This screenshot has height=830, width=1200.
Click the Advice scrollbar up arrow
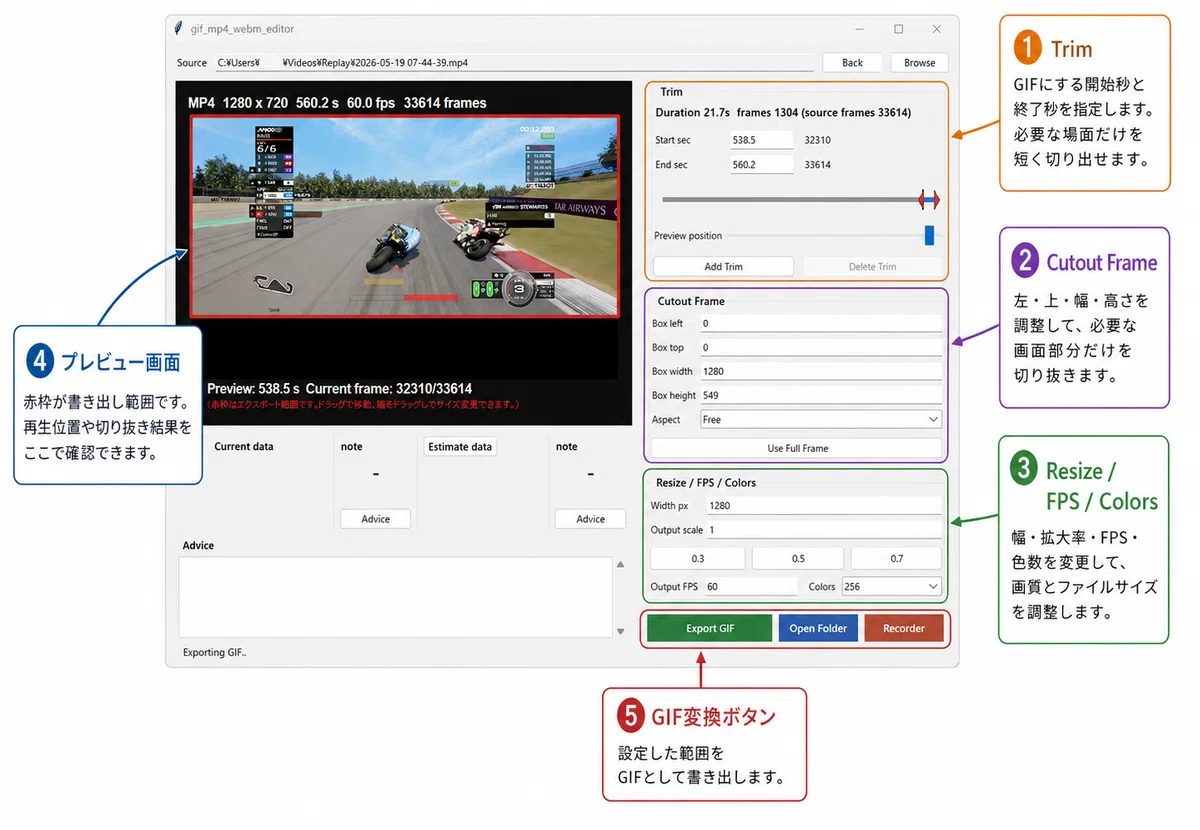tap(620, 564)
